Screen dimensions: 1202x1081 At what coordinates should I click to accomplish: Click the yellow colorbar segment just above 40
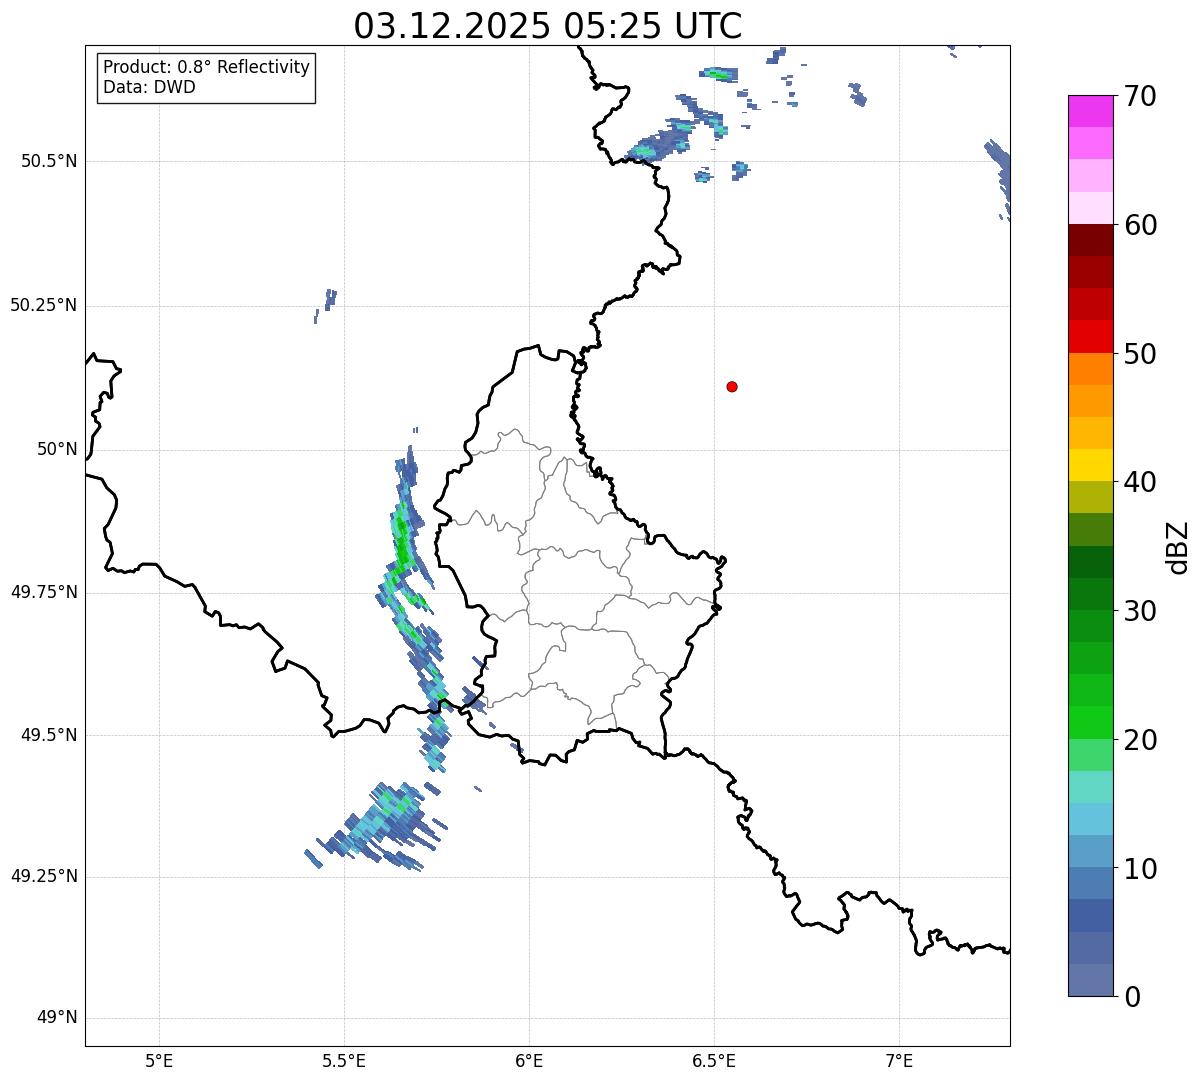(x=1090, y=465)
